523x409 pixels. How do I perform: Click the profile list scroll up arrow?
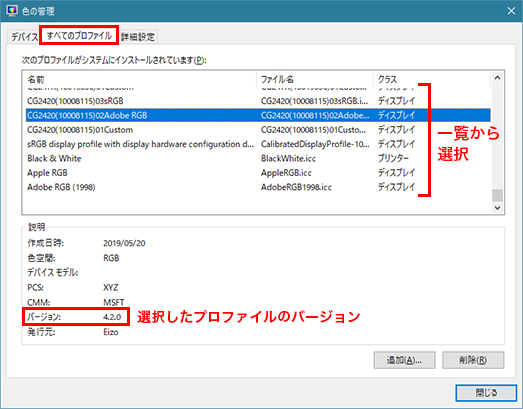(x=497, y=78)
